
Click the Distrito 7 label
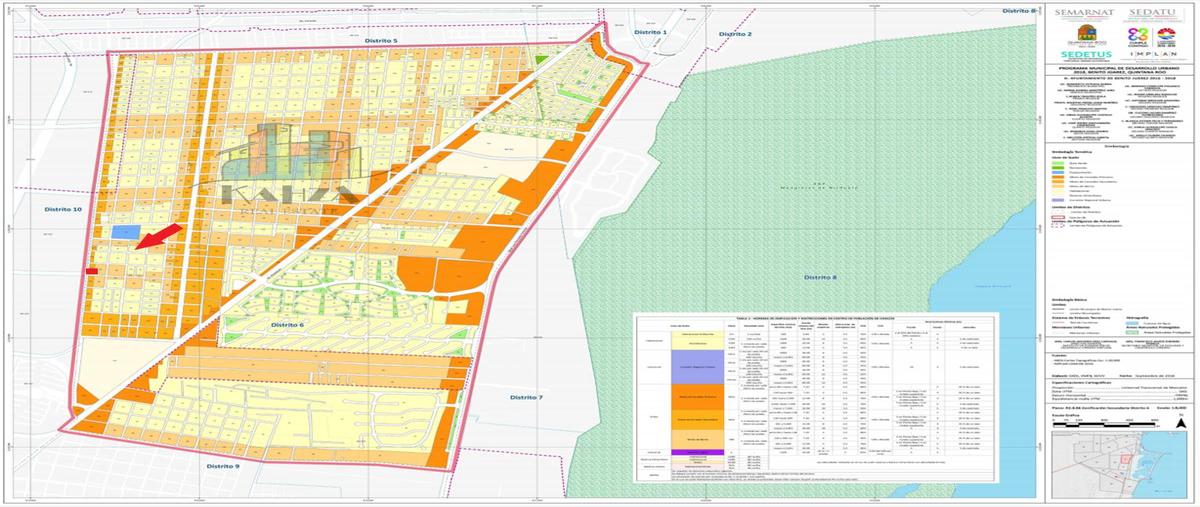click(x=526, y=398)
